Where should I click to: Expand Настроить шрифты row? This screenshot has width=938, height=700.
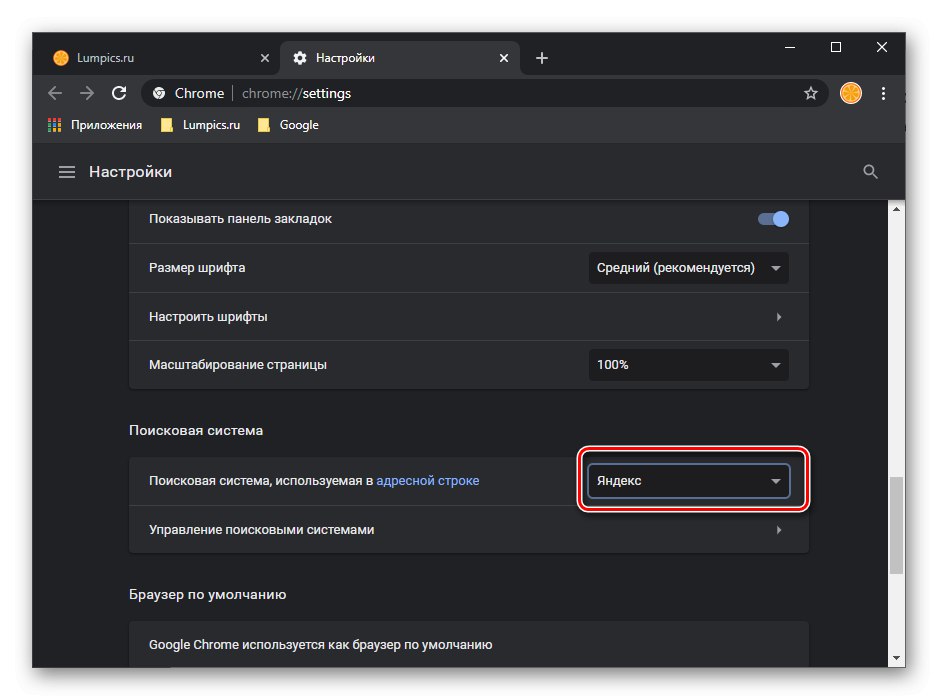[x=469, y=317]
